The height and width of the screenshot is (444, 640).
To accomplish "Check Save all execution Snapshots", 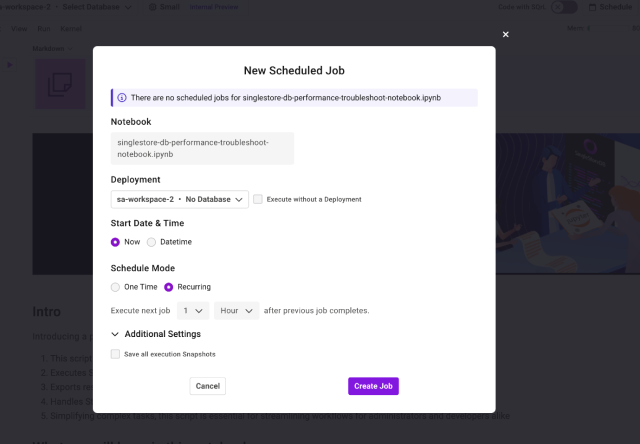I will click(116, 354).
